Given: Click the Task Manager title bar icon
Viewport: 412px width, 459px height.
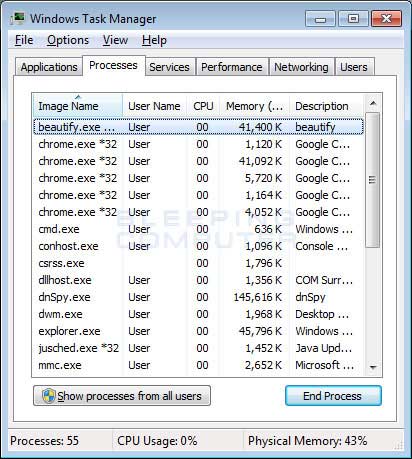Looking at the screenshot, I should point(17,18).
